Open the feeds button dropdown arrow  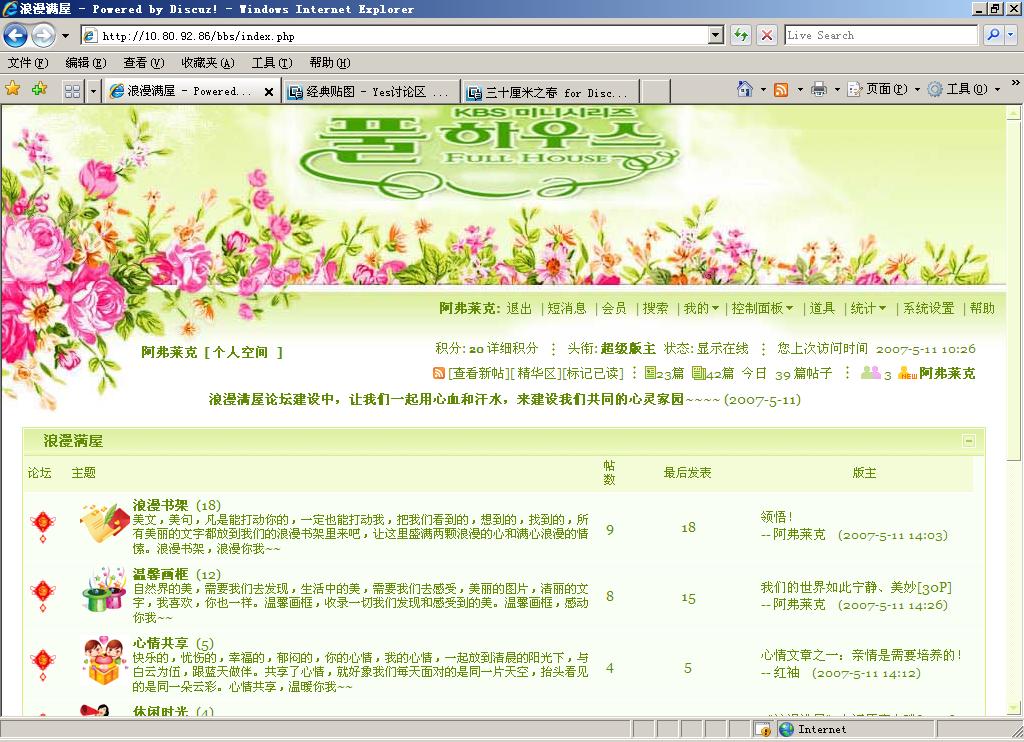tap(800, 89)
